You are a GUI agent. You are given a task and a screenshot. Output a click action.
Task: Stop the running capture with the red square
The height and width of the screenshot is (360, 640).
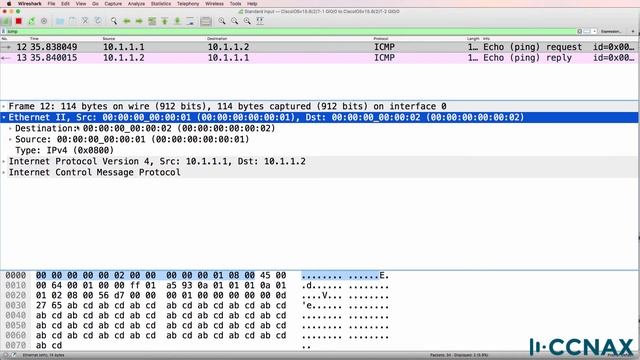click(19, 21)
